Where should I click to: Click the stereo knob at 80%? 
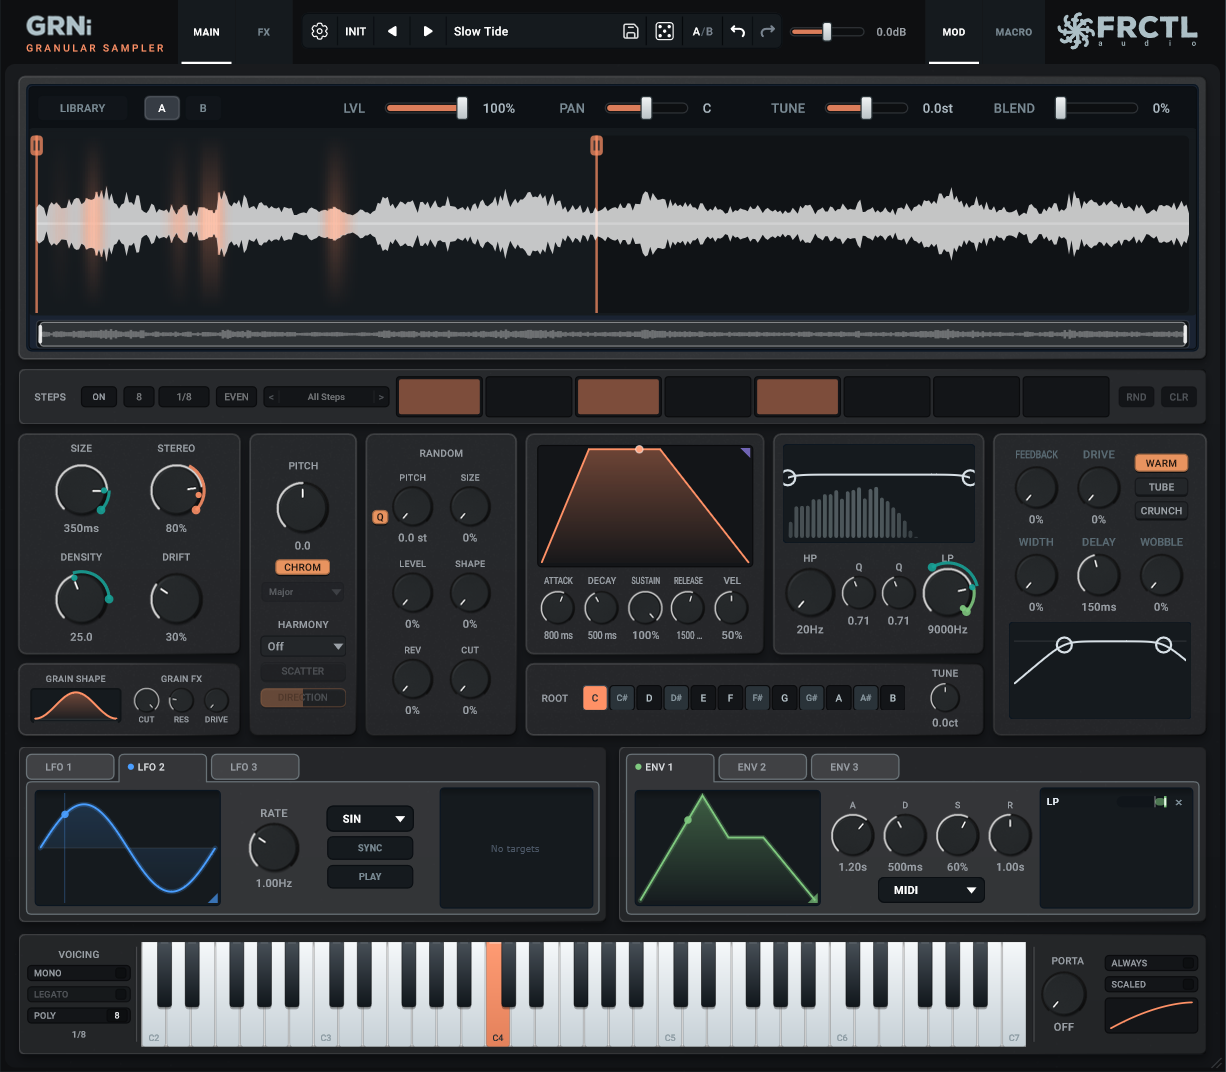(176, 491)
